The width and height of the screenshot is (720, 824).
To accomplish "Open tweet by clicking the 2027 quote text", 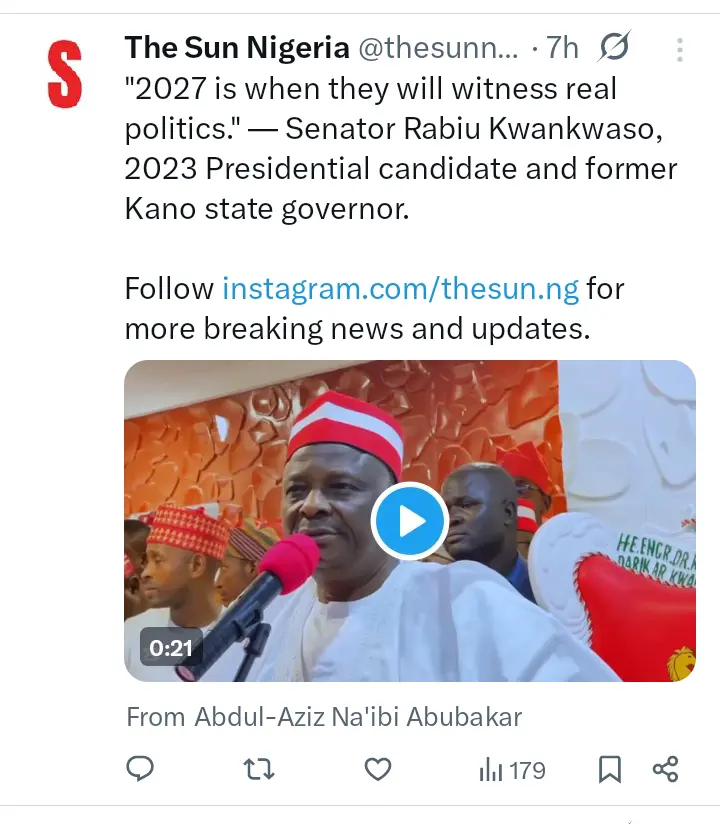I will point(370,89).
